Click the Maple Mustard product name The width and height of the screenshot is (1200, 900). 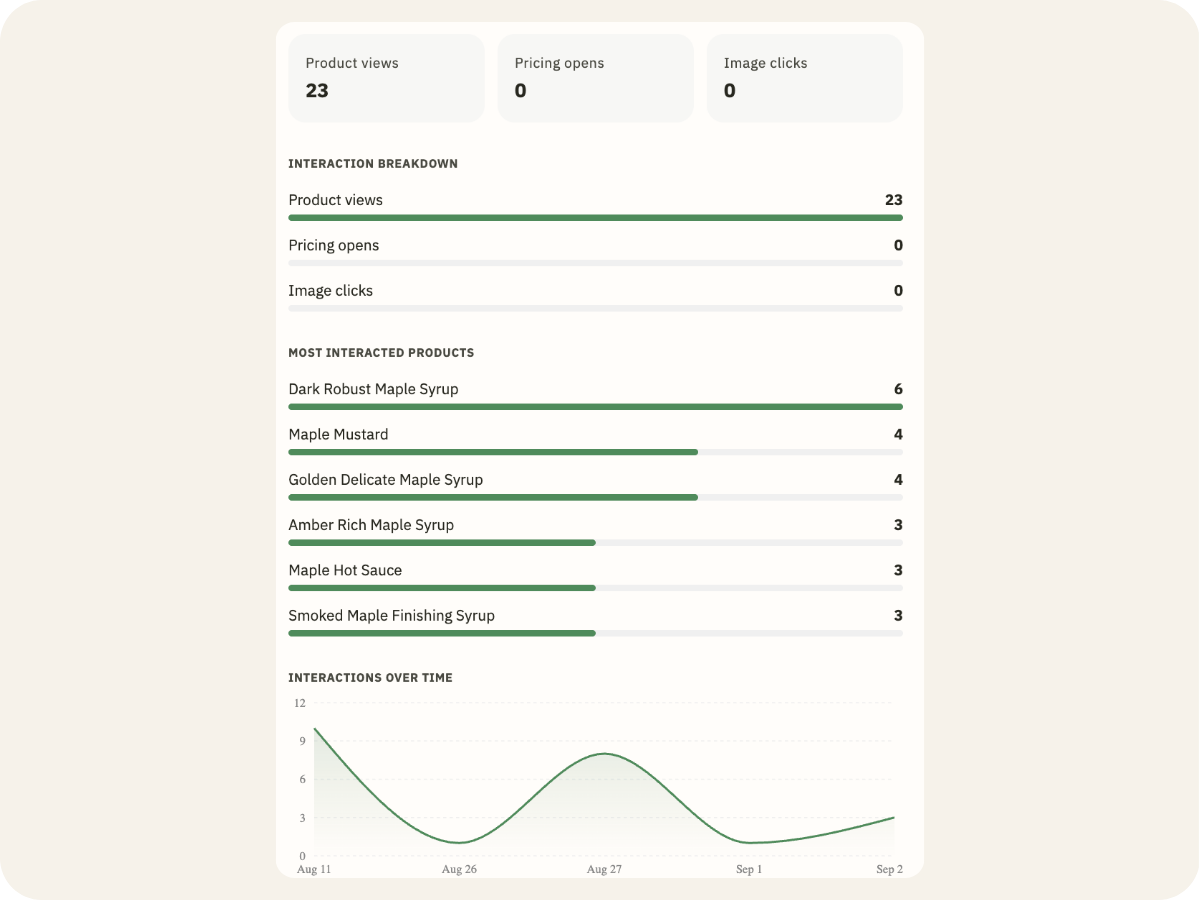click(339, 434)
